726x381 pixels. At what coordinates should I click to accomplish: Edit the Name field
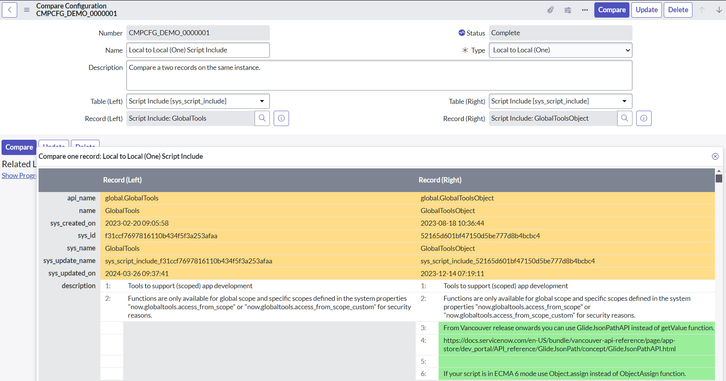[198, 50]
